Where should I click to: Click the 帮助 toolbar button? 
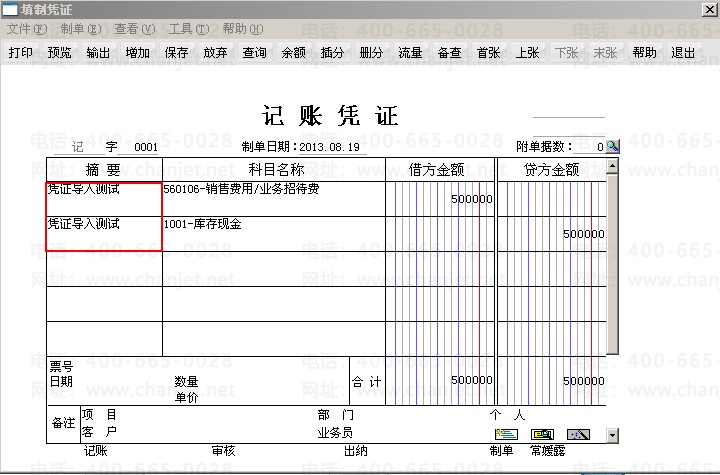[644, 53]
